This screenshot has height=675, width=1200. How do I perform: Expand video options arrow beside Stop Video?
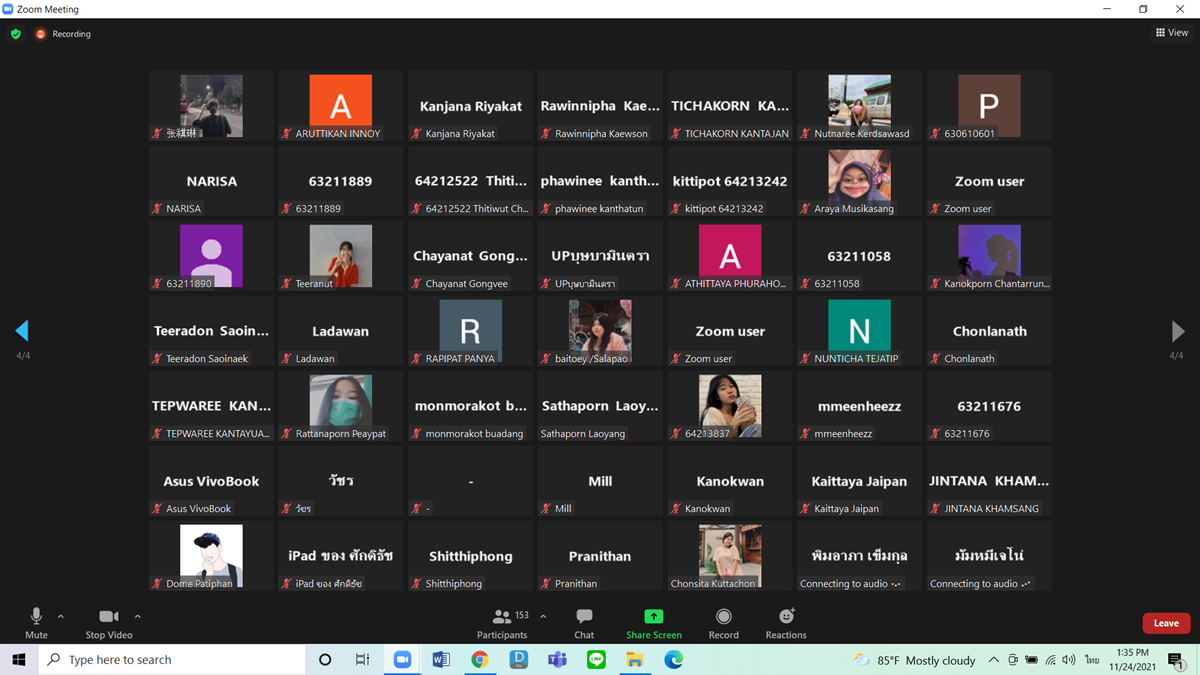pos(138,617)
